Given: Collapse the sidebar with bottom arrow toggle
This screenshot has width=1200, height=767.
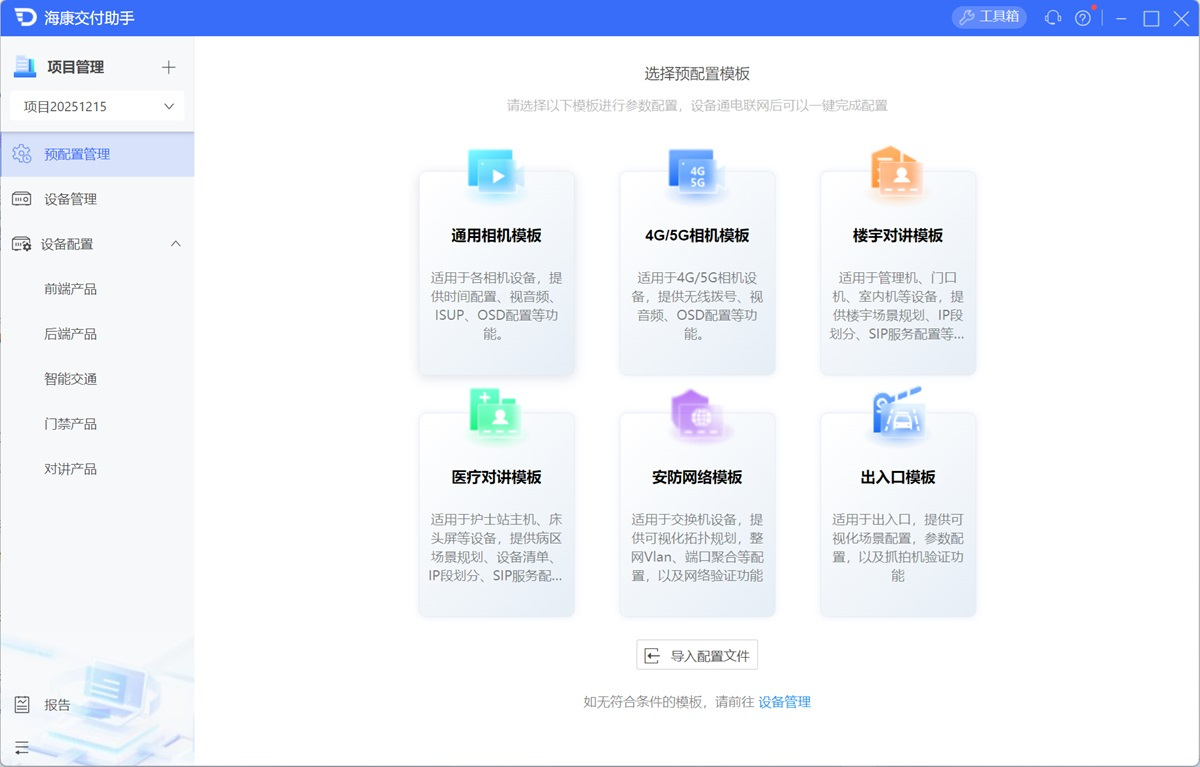Looking at the screenshot, I should point(22,748).
